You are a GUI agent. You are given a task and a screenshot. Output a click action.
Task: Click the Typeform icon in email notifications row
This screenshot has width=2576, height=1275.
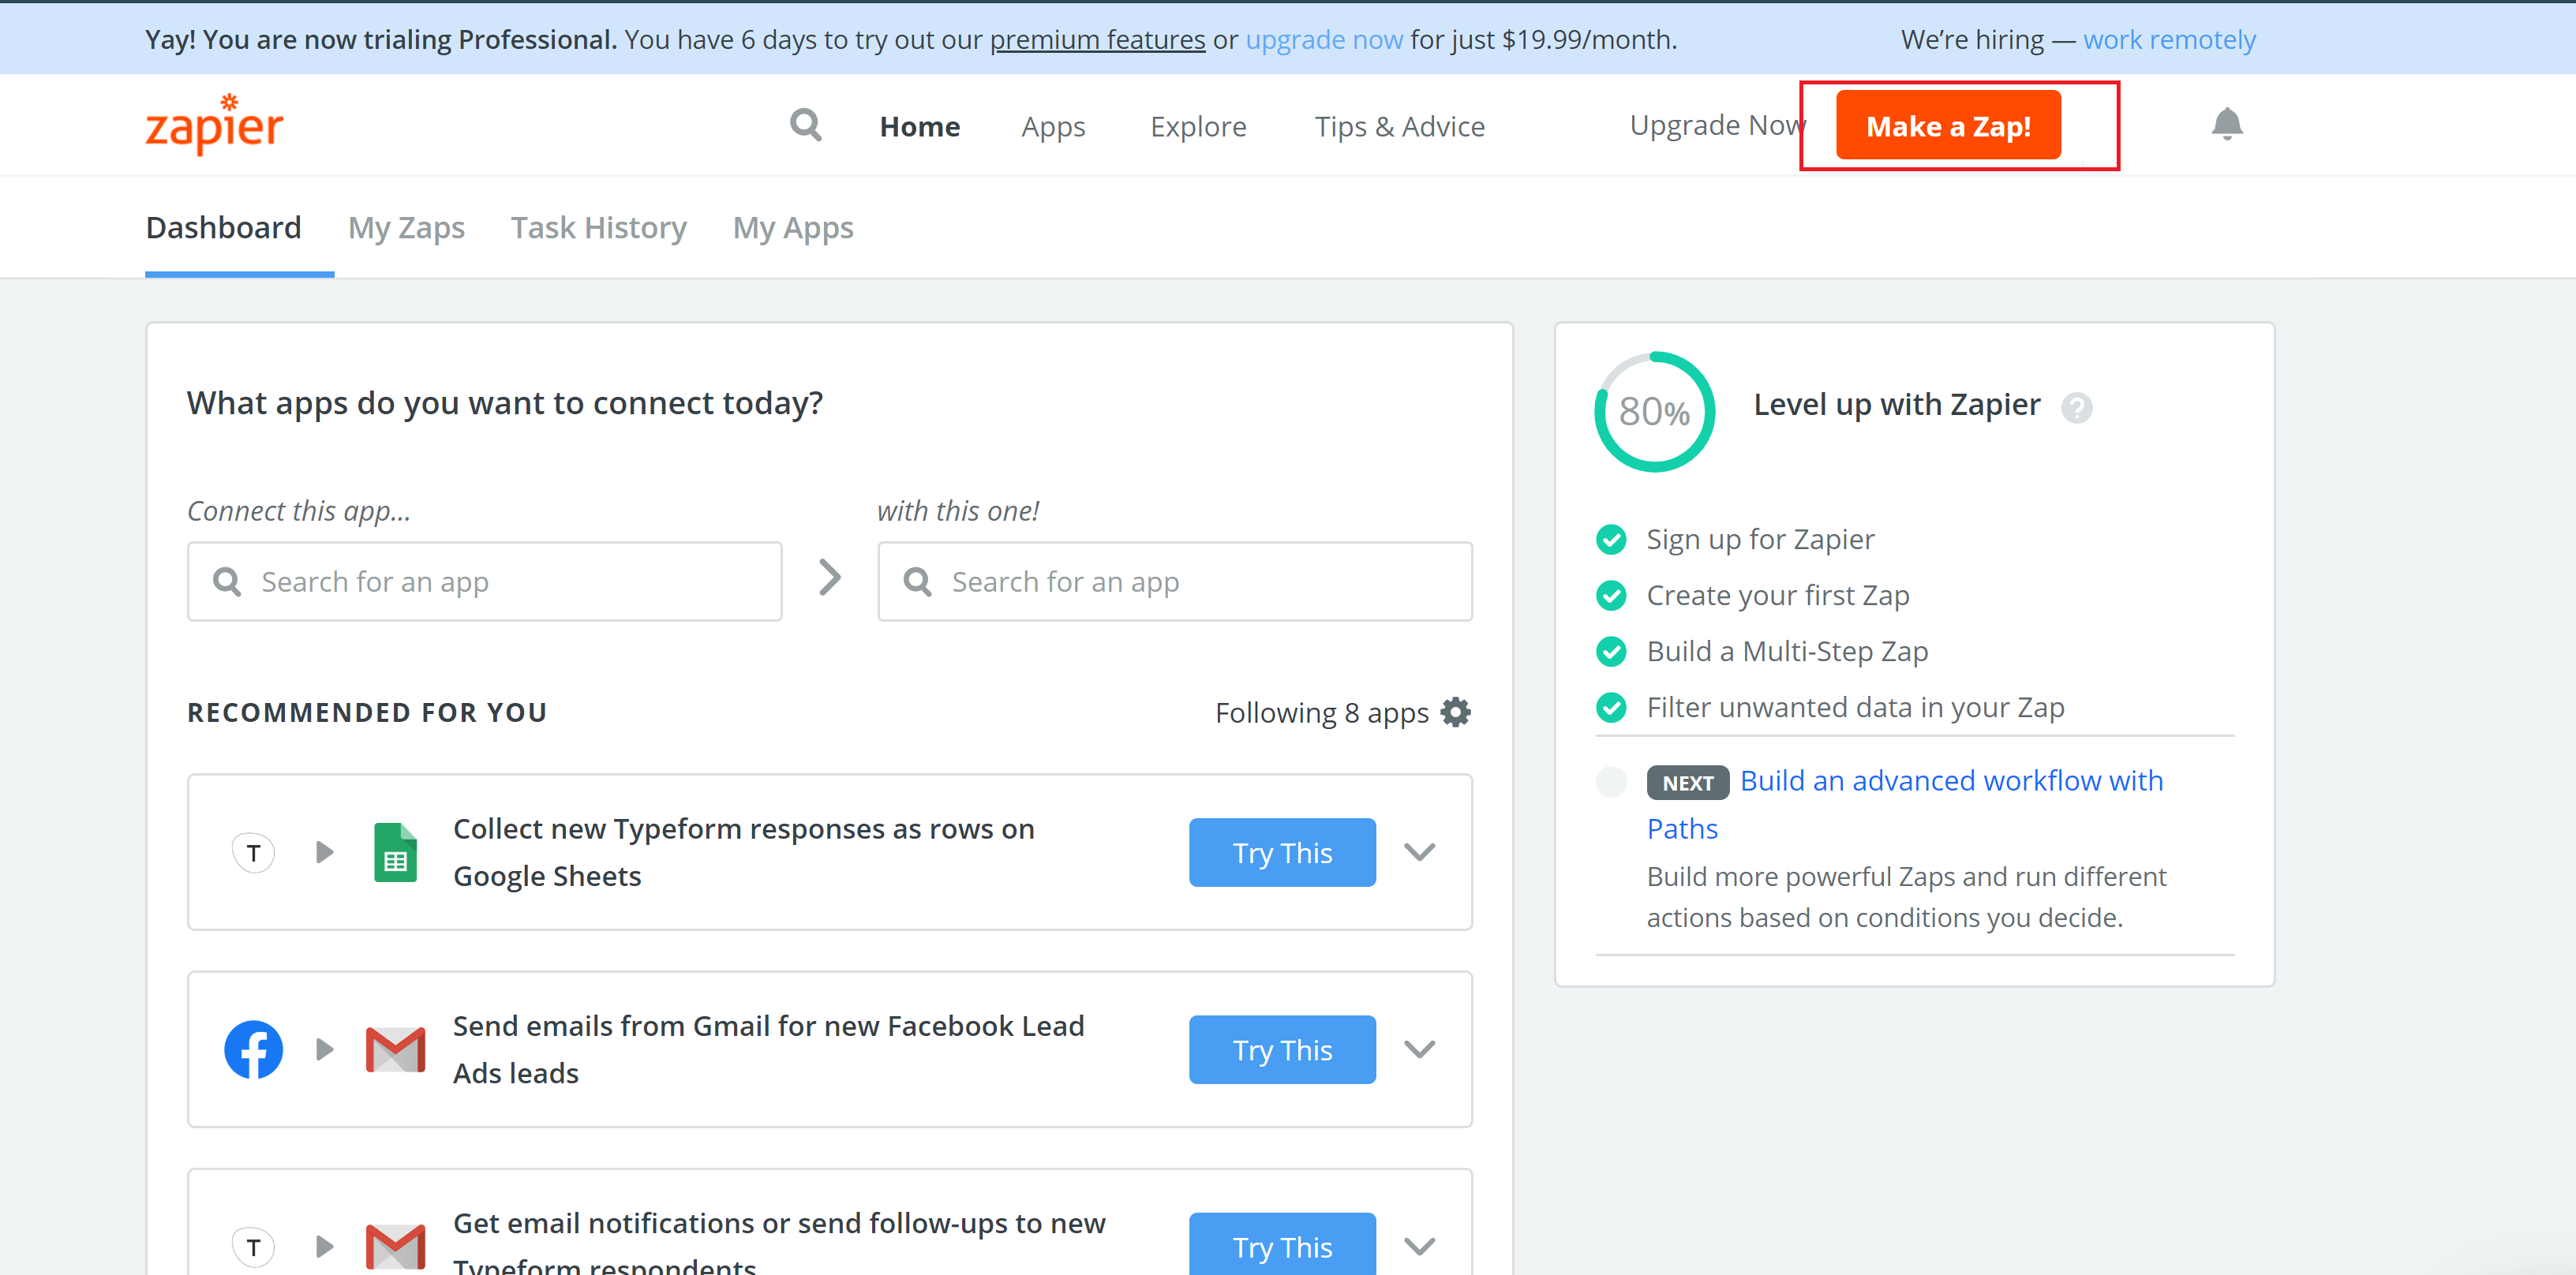(x=253, y=1246)
